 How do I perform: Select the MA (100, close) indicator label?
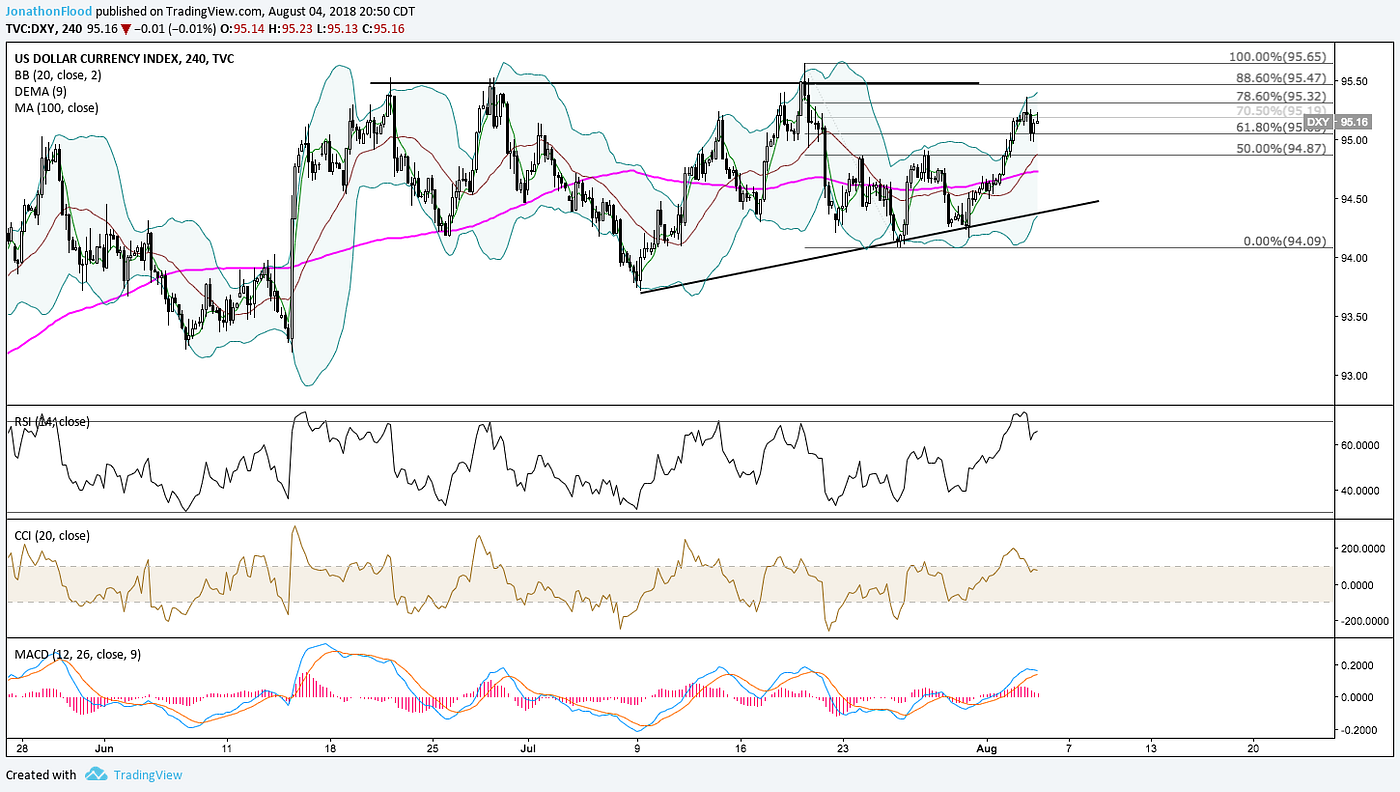(56, 107)
